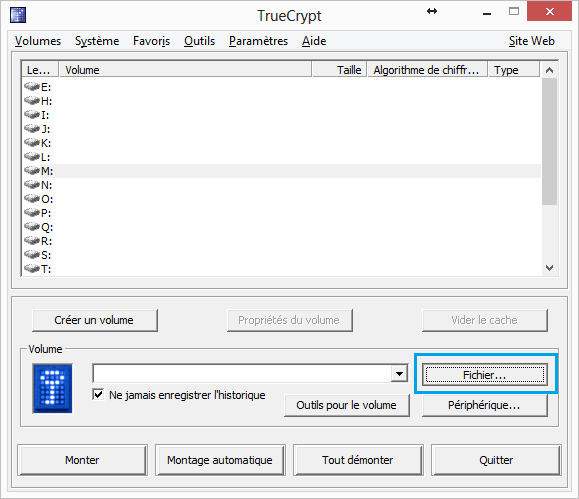Select the P: drive slot icon
The image size is (579, 499).
[32, 213]
